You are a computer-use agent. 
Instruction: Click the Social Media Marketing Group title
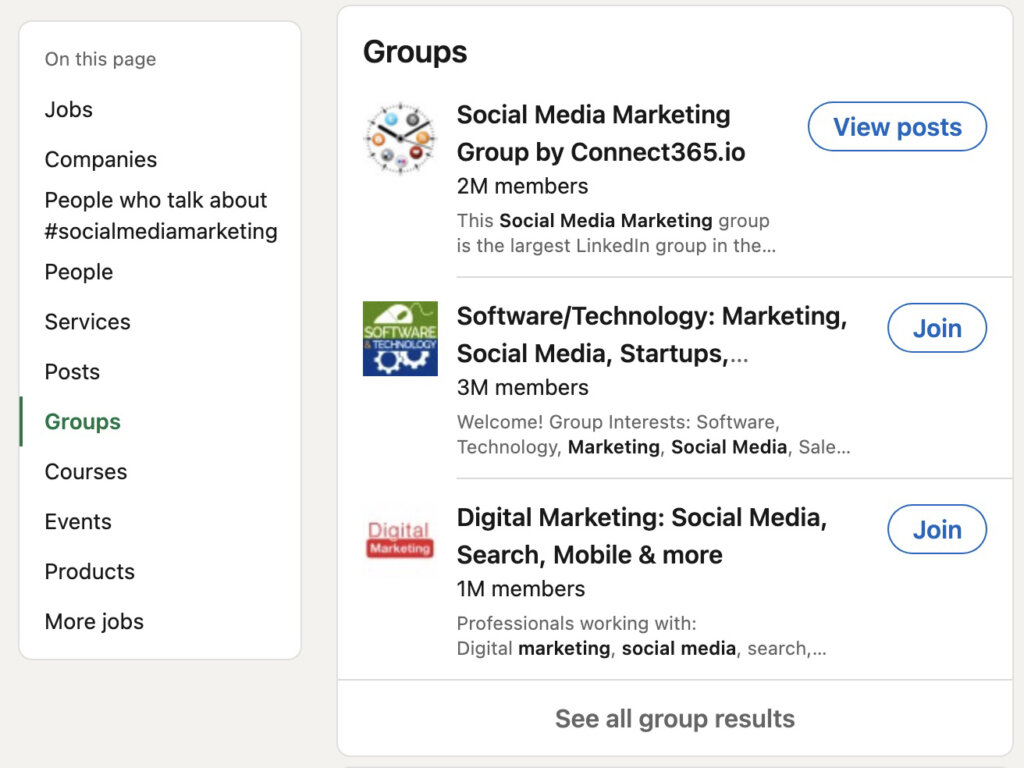593,133
